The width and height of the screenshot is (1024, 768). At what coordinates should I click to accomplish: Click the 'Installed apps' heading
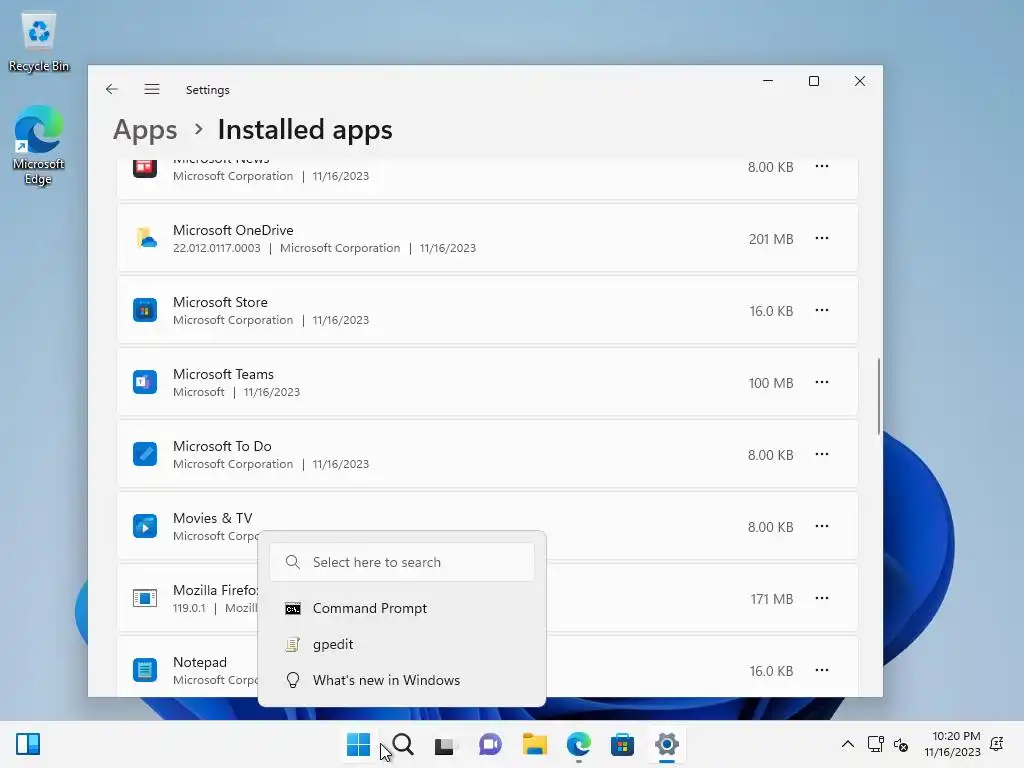(x=305, y=129)
